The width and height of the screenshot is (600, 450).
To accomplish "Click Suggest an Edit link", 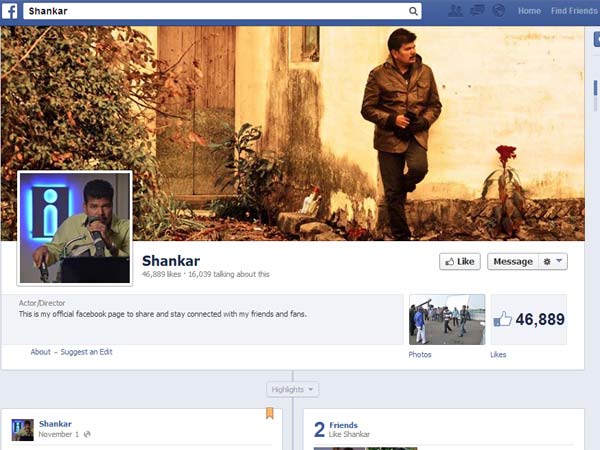I will [85, 352].
